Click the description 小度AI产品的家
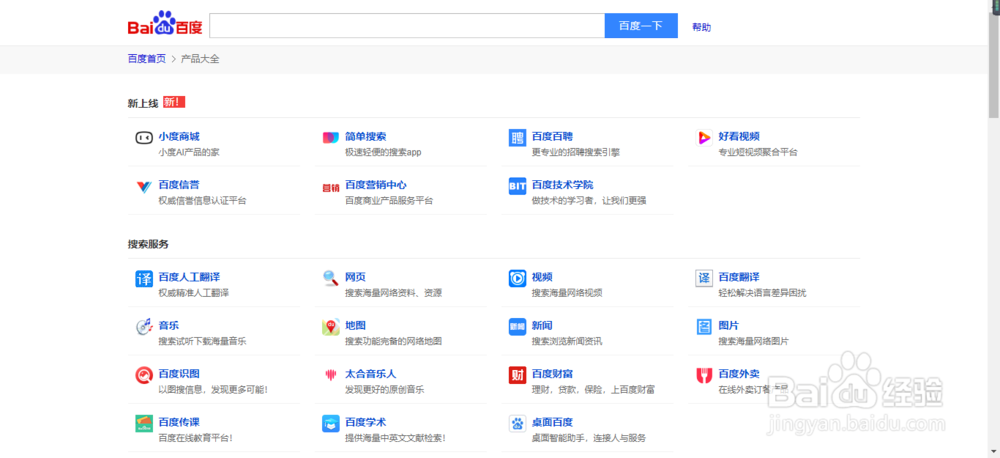The width and height of the screenshot is (1000, 458). tap(189, 152)
